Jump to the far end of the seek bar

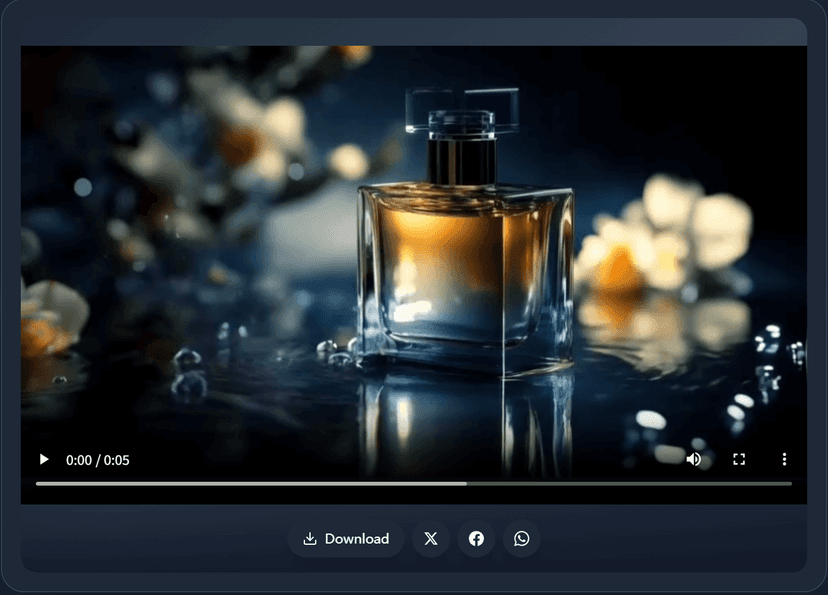[x=790, y=483]
